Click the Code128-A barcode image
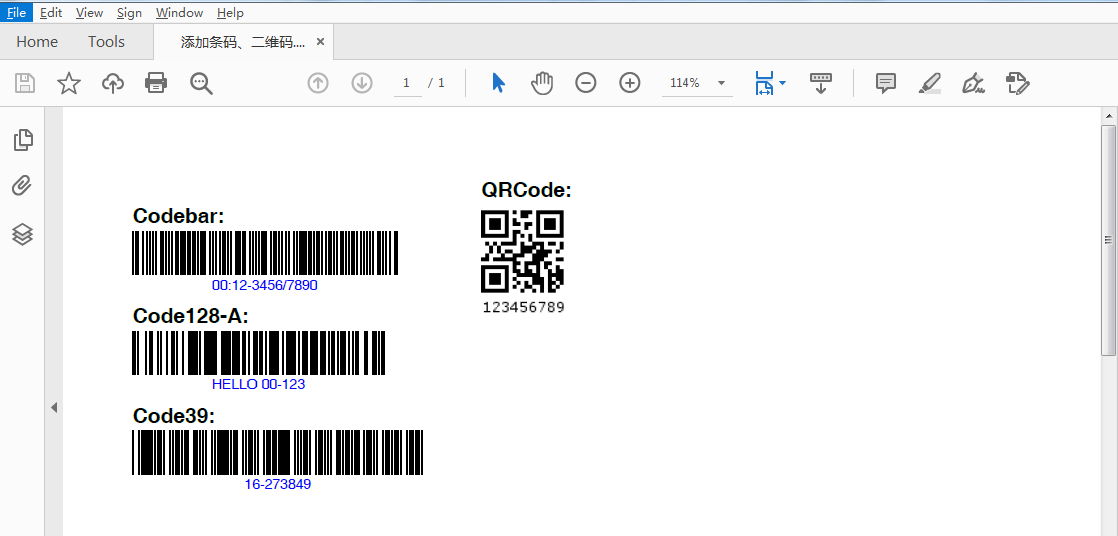Image resolution: width=1118 pixels, height=536 pixels. (259, 353)
